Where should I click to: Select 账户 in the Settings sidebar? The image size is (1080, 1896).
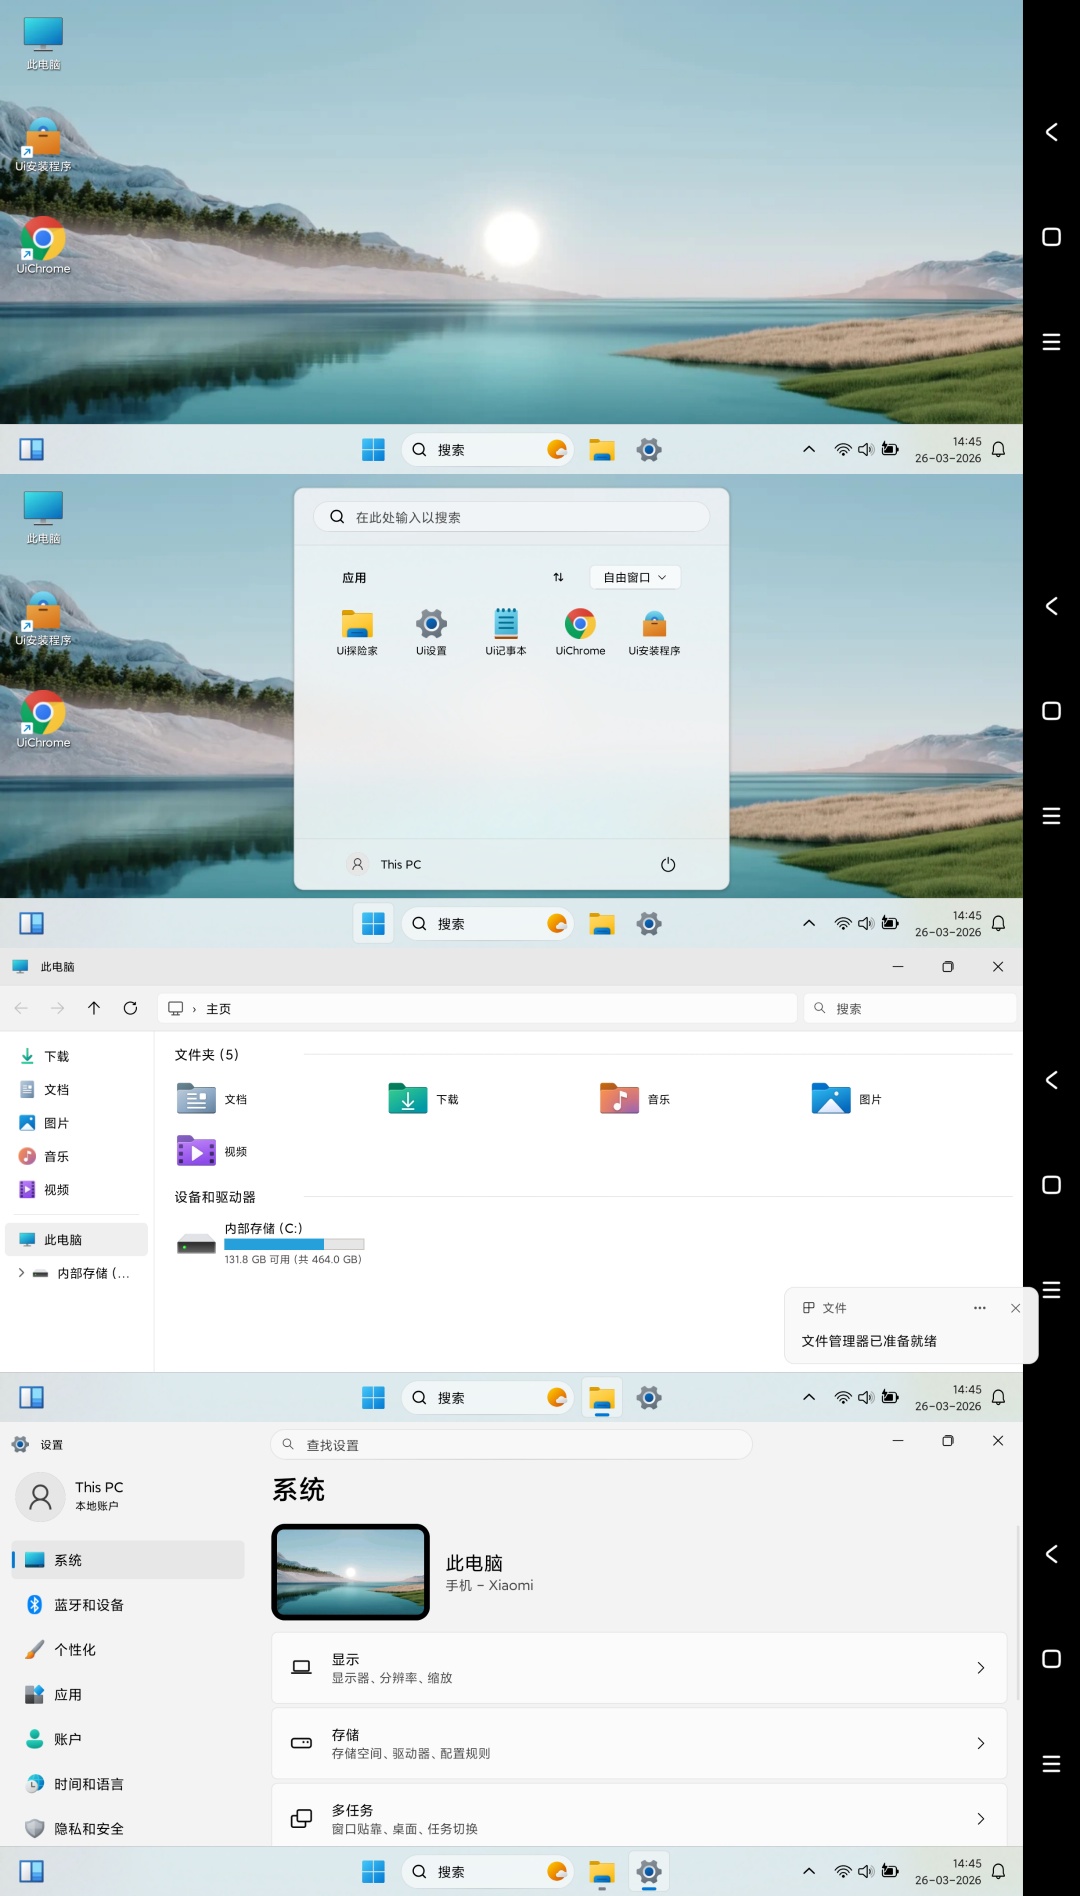(128, 1739)
